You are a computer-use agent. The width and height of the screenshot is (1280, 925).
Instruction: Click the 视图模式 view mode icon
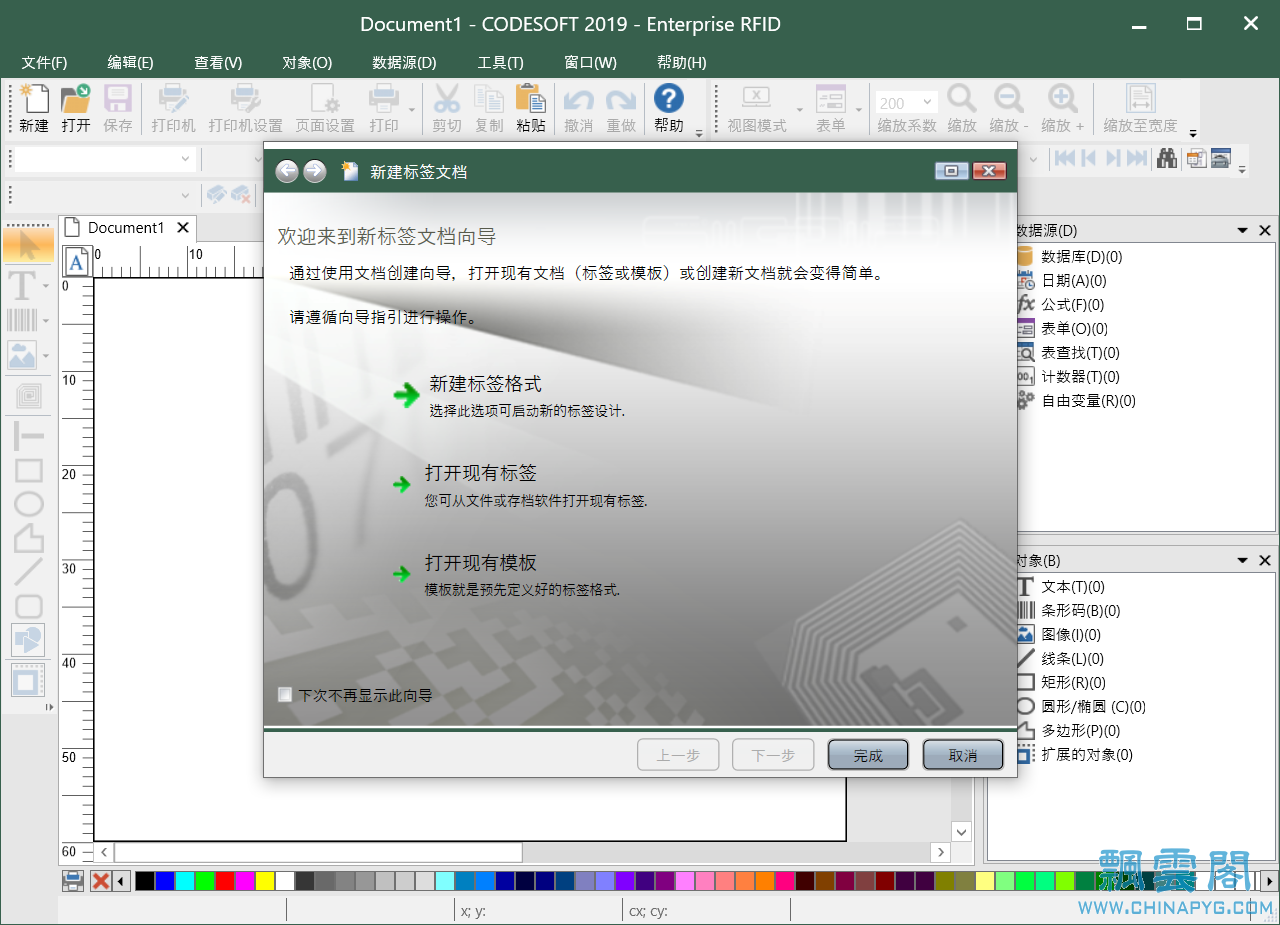point(757,109)
